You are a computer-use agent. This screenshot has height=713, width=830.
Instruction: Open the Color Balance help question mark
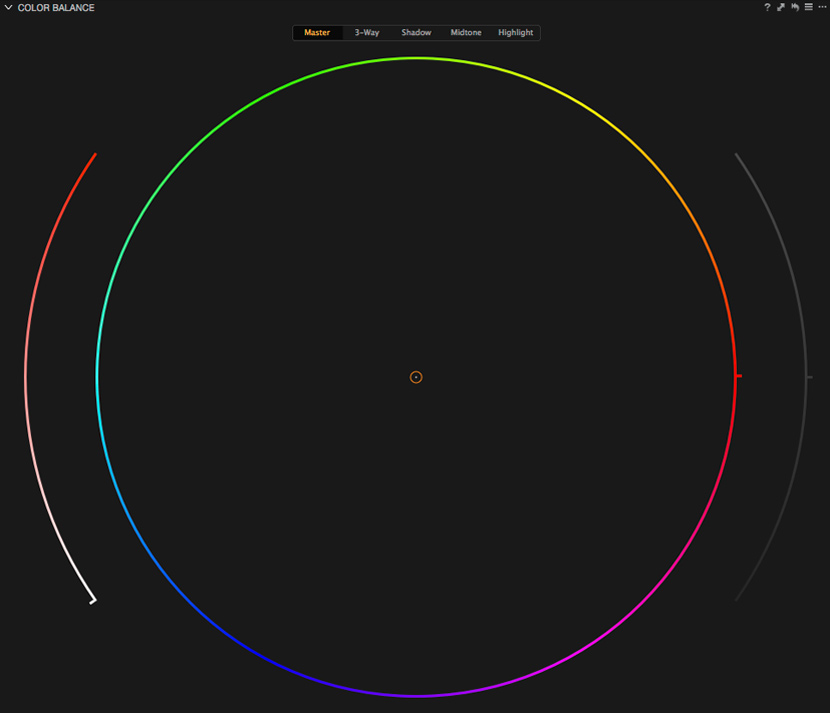[x=766, y=7]
